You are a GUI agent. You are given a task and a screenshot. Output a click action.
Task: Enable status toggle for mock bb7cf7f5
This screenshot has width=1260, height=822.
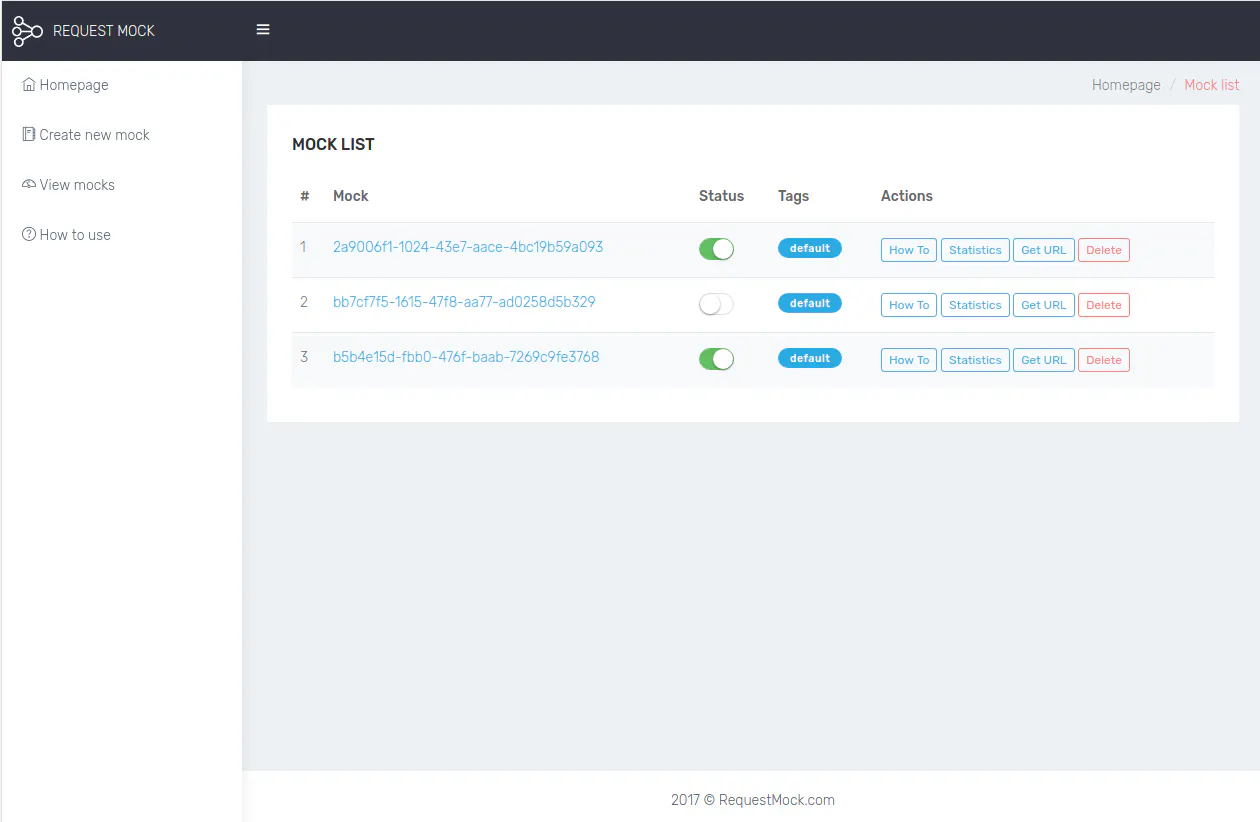coord(716,304)
